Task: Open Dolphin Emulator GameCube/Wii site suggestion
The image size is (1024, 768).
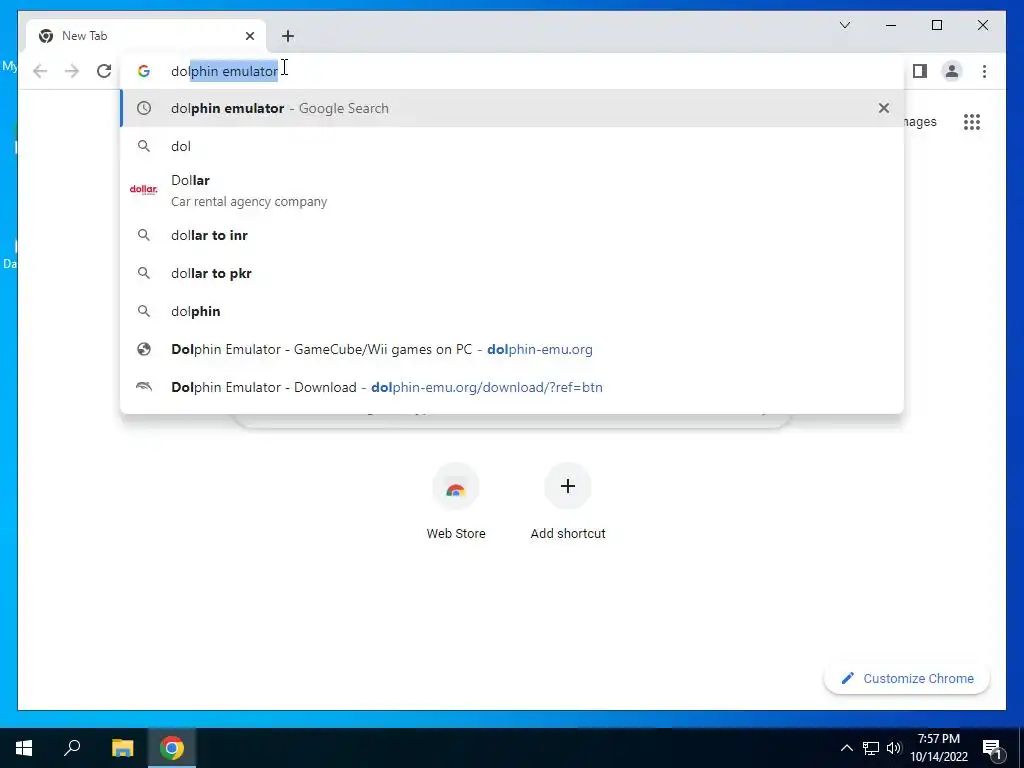Action: click(512, 349)
